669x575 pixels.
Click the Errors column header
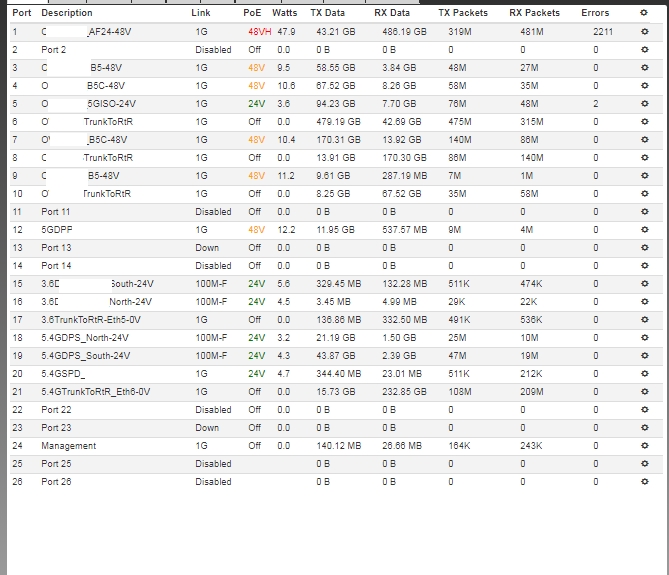[x=595, y=14]
